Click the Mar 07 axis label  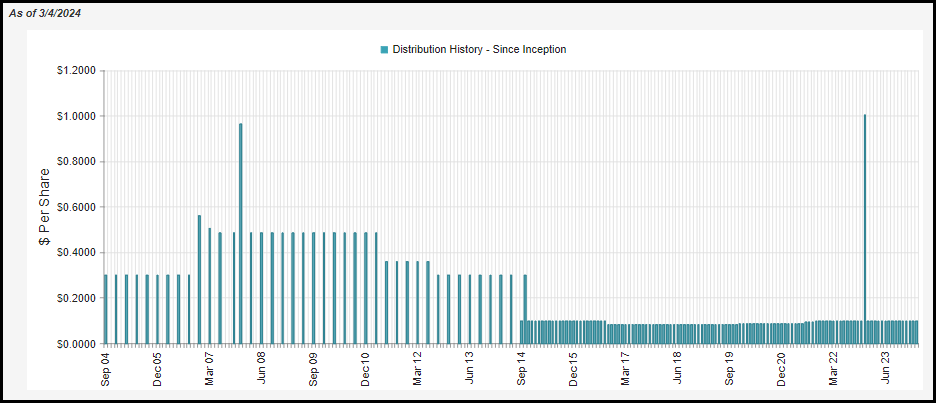tap(210, 369)
